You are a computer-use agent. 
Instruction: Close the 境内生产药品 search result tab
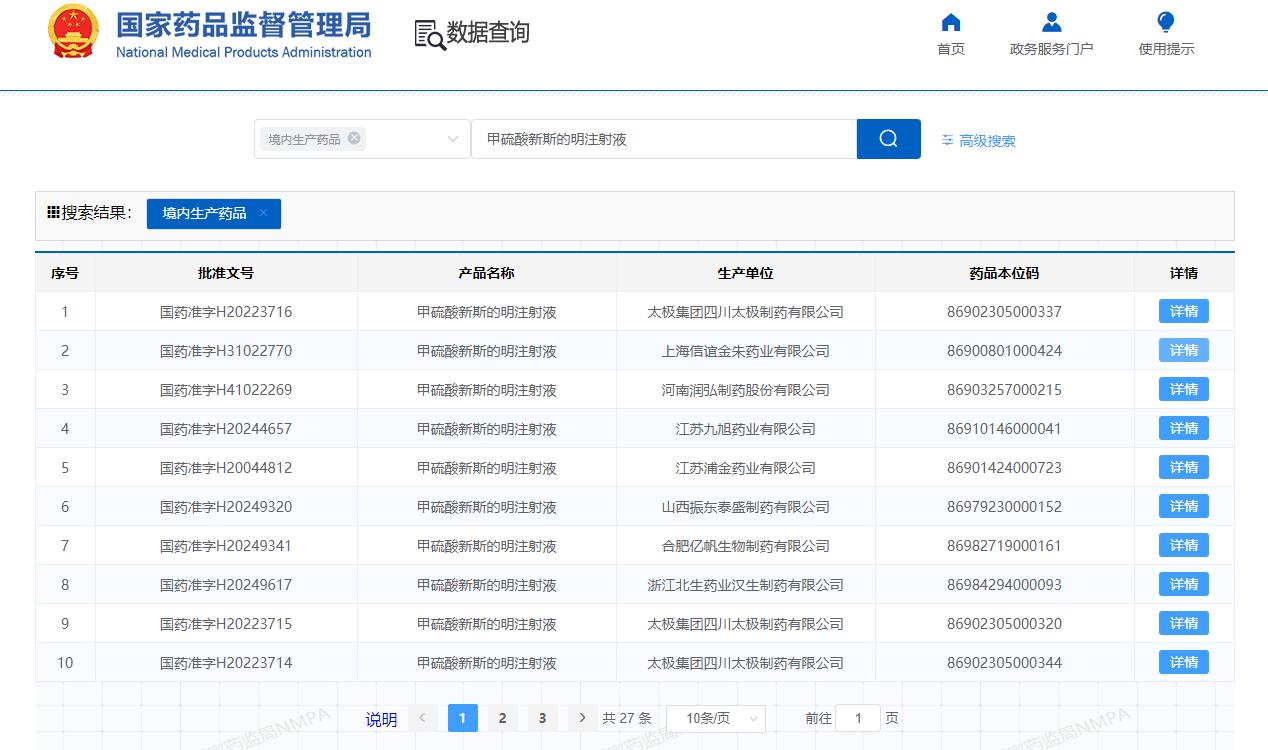pyautogui.click(x=264, y=213)
